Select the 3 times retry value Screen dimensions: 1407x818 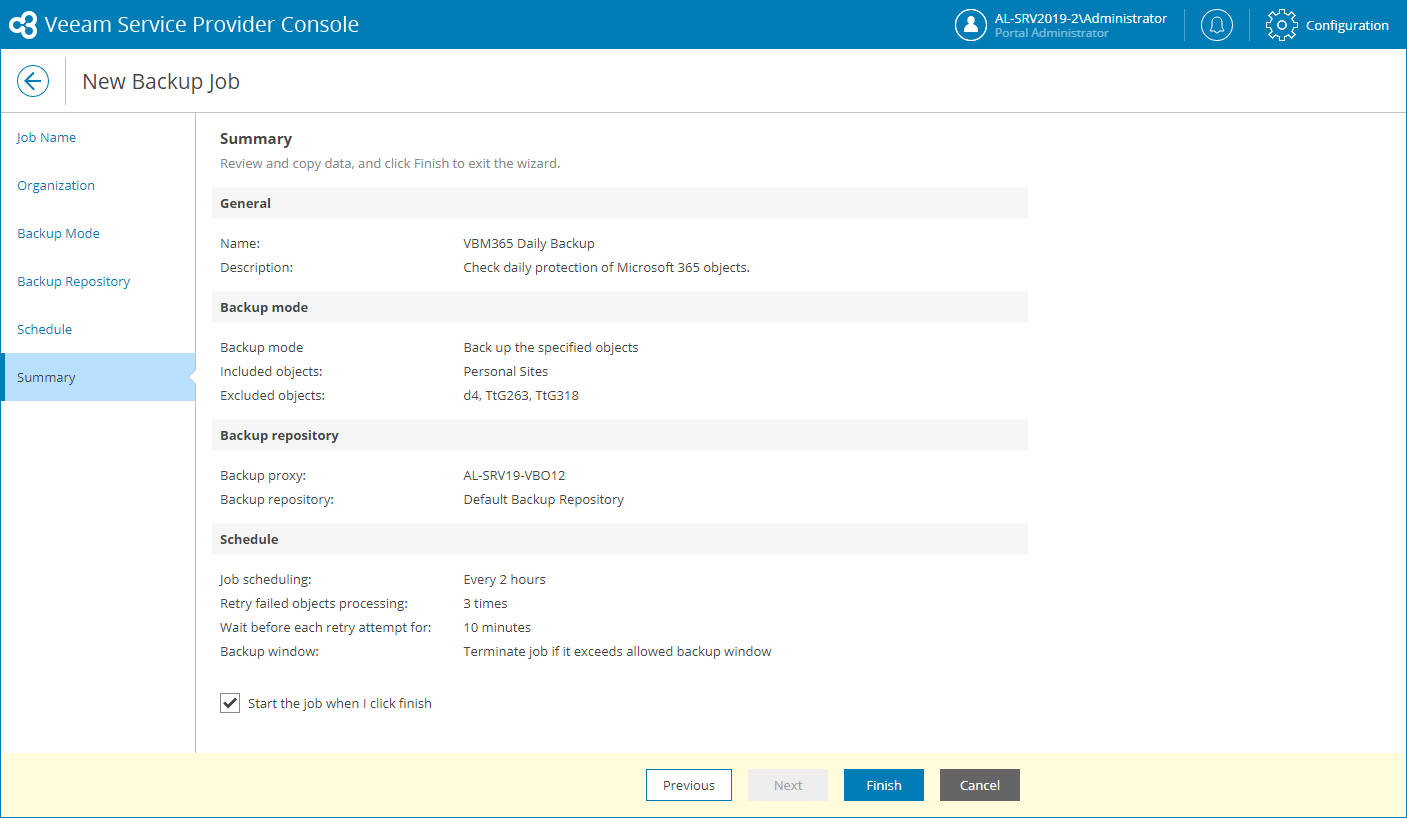(486, 603)
